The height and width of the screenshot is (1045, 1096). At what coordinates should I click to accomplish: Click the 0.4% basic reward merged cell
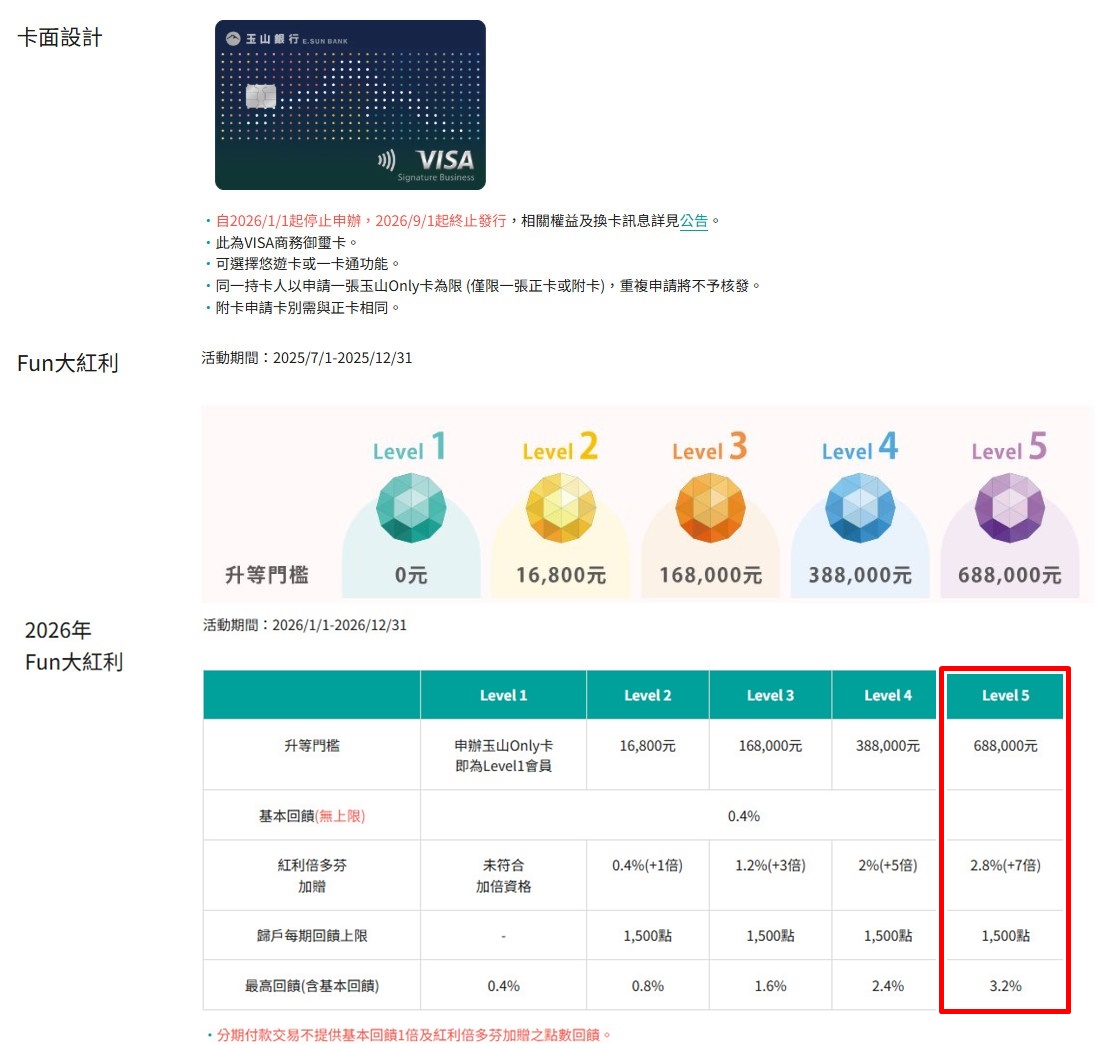743,816
